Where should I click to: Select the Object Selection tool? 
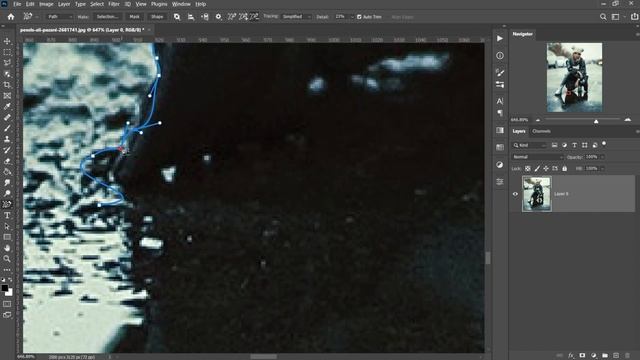(7, 74)
